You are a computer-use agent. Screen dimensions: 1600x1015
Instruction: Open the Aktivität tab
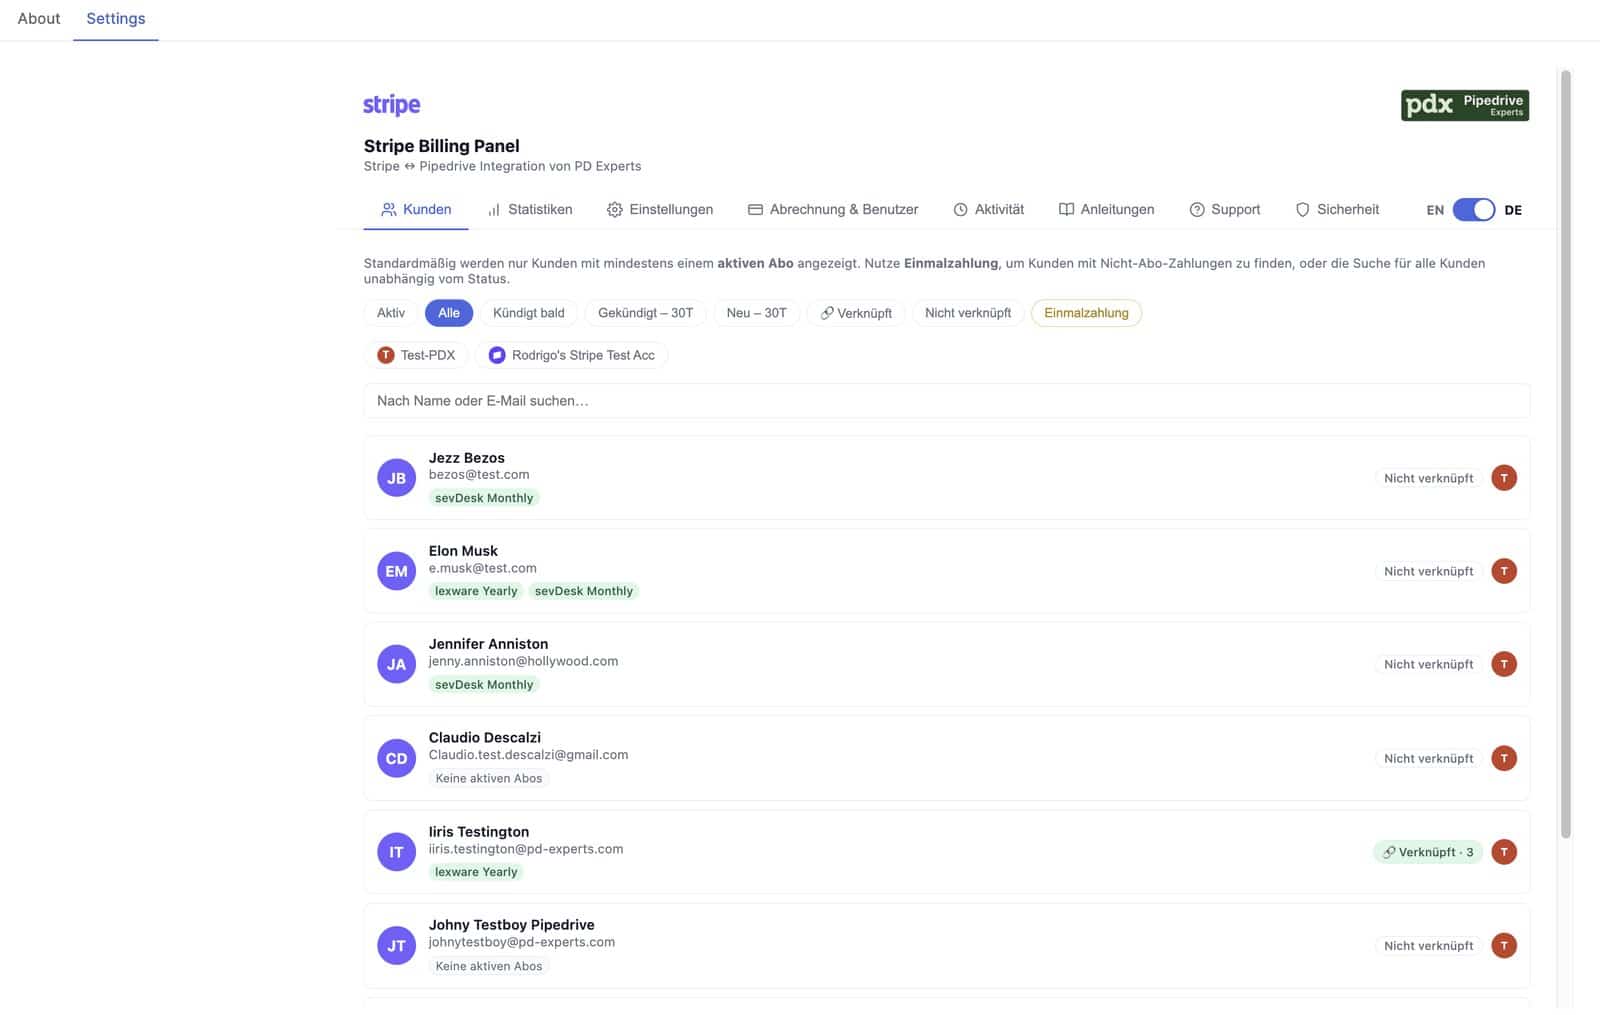pyautogui.click(x=988, y=209)
